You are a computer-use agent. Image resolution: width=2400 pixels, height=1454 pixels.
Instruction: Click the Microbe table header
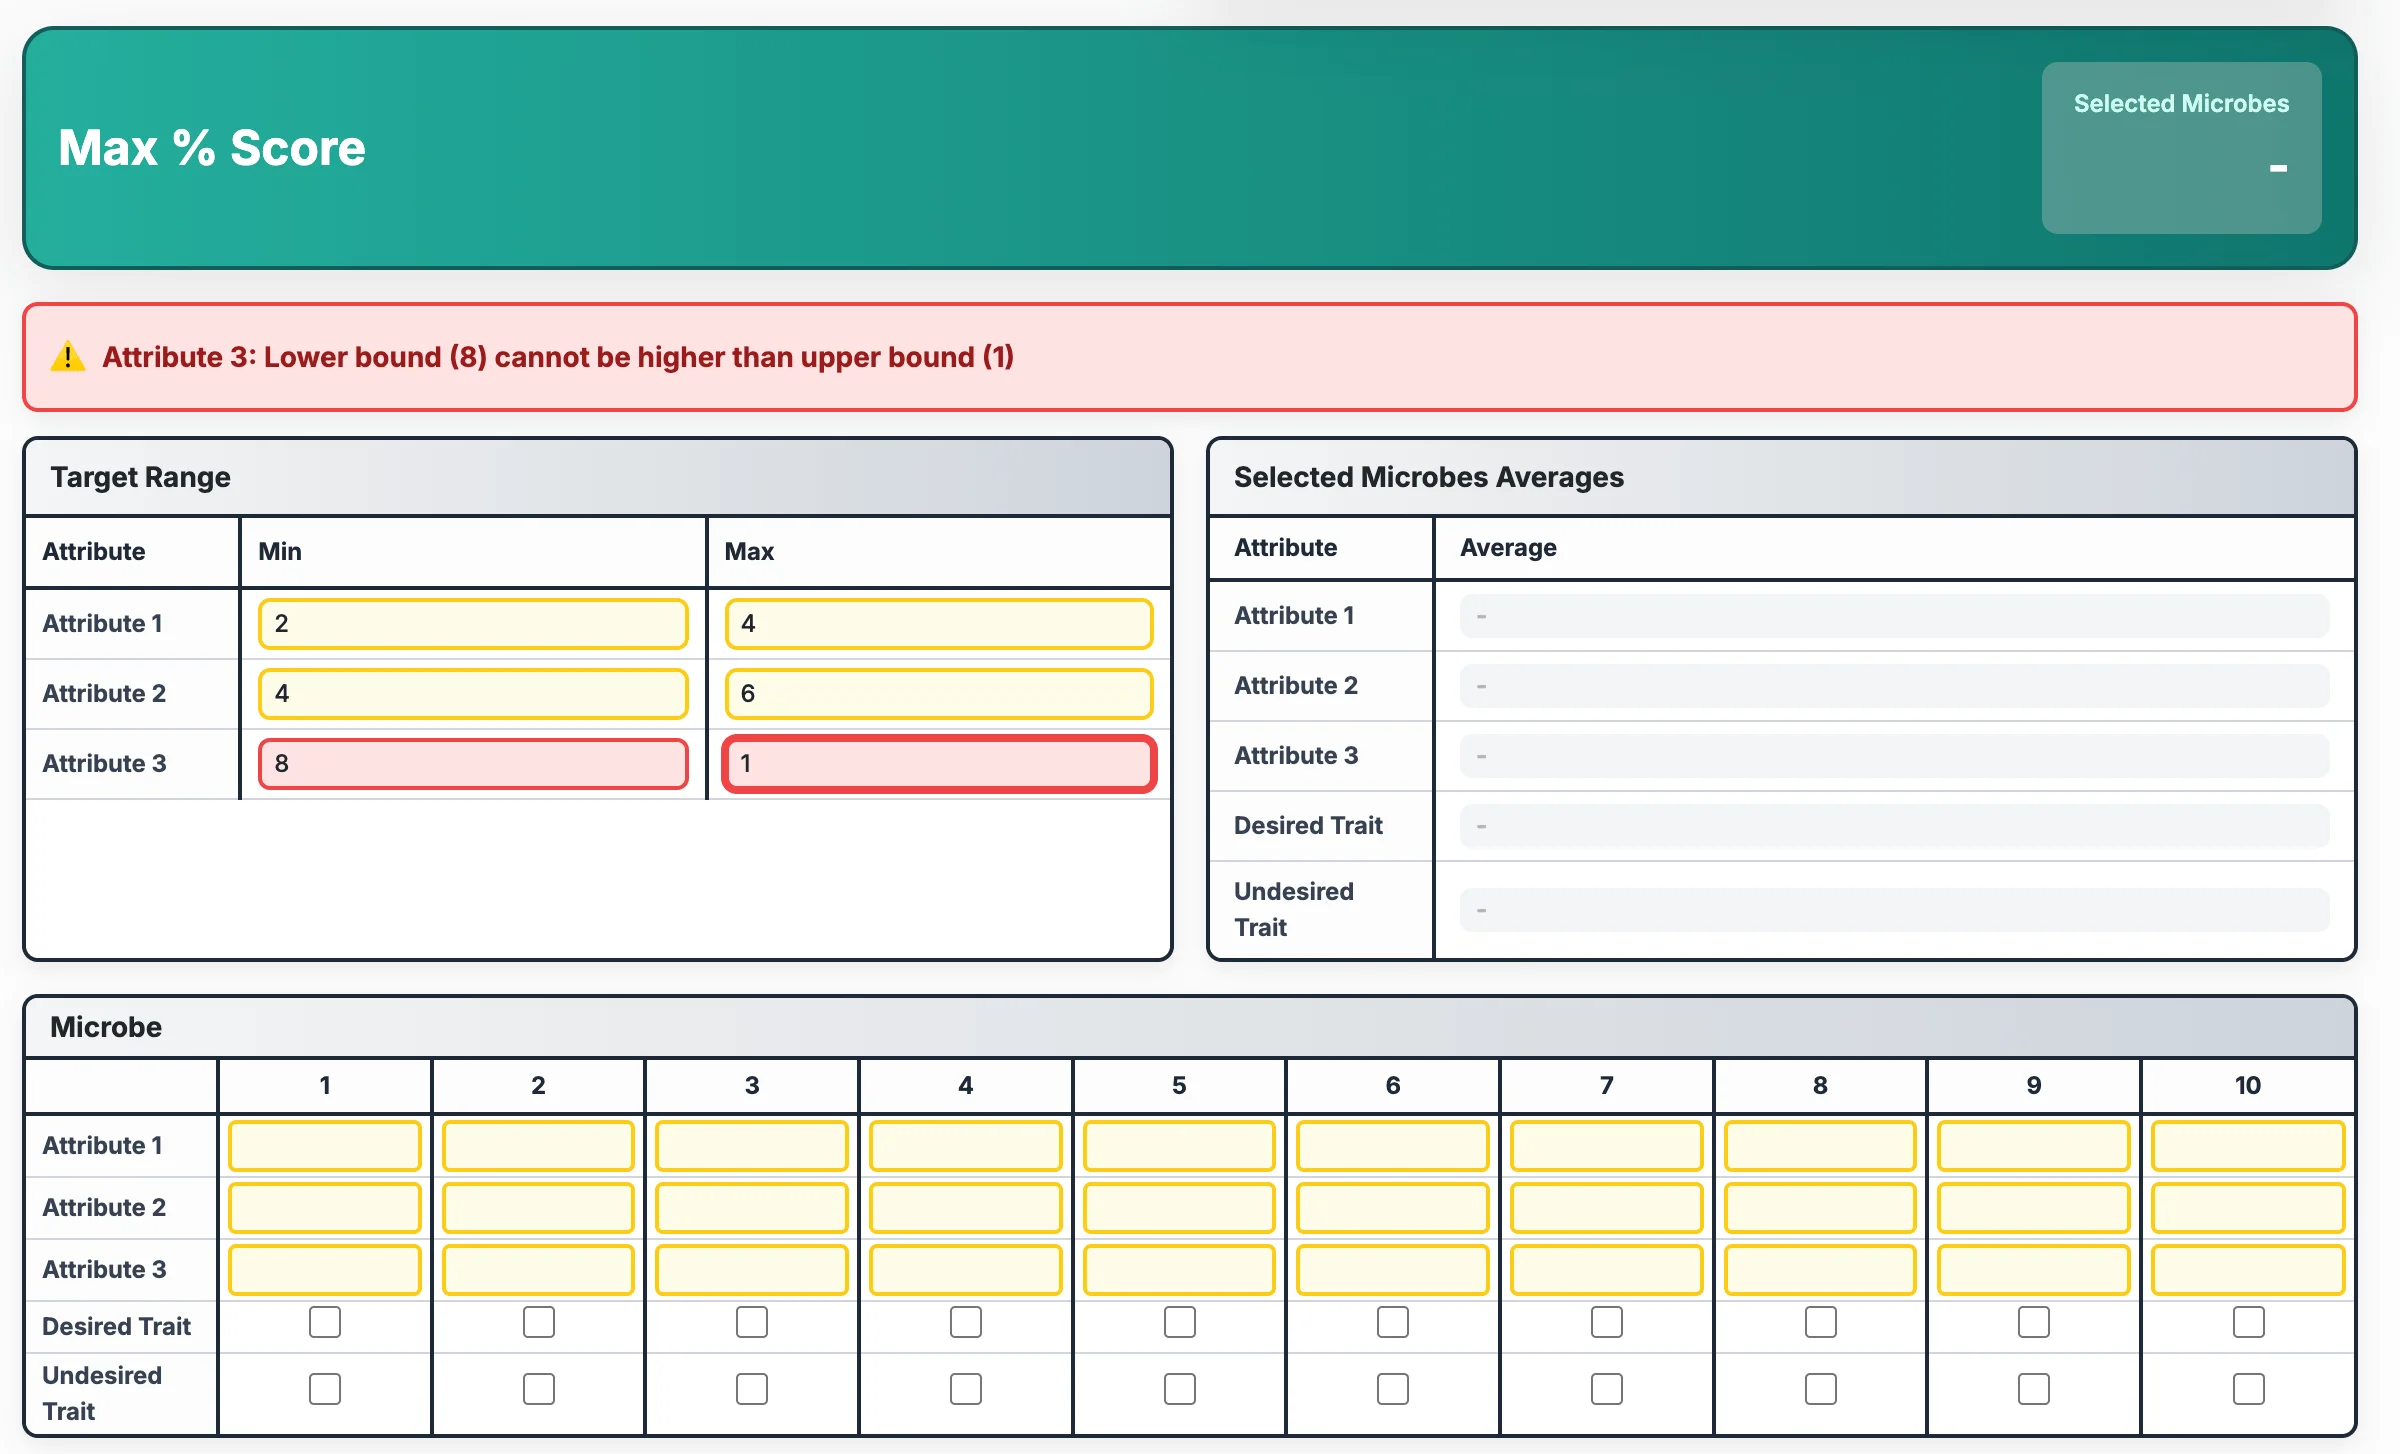106,1026
